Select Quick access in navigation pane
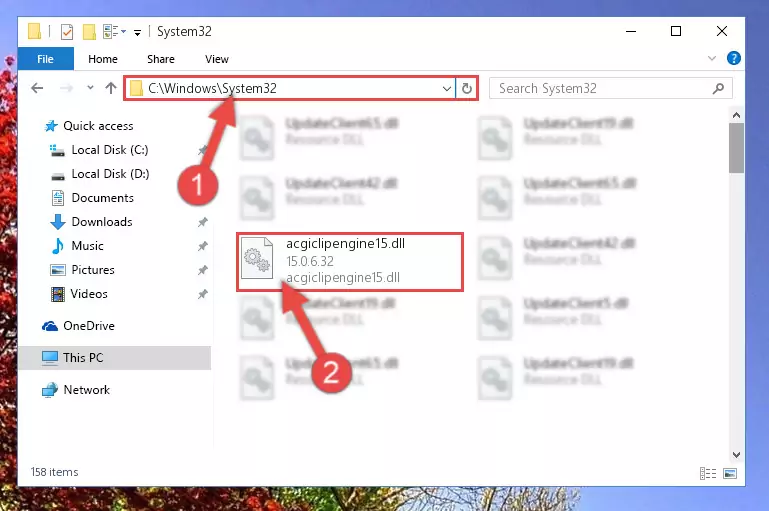769x511 pixels. 88,126
